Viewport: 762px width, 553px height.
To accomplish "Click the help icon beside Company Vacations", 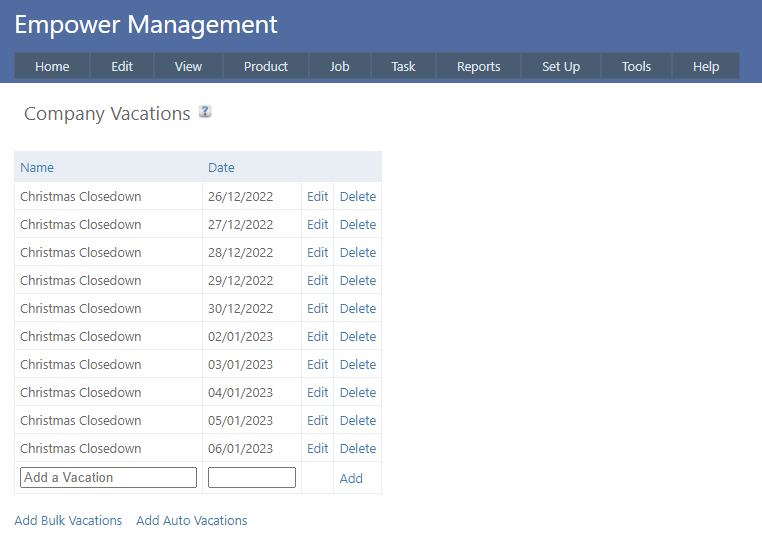I will [205, 112].
